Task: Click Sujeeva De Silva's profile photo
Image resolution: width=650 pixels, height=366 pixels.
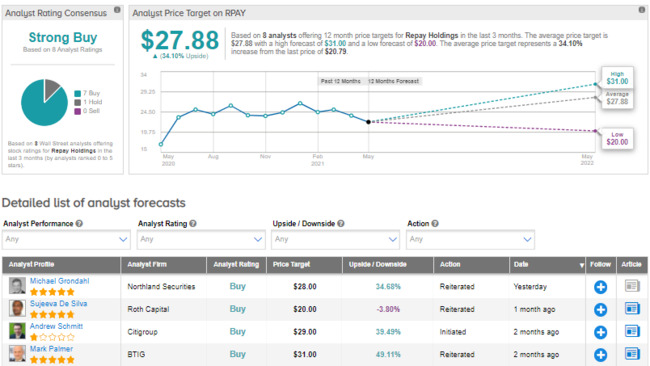Action: (x=17, y=308)
